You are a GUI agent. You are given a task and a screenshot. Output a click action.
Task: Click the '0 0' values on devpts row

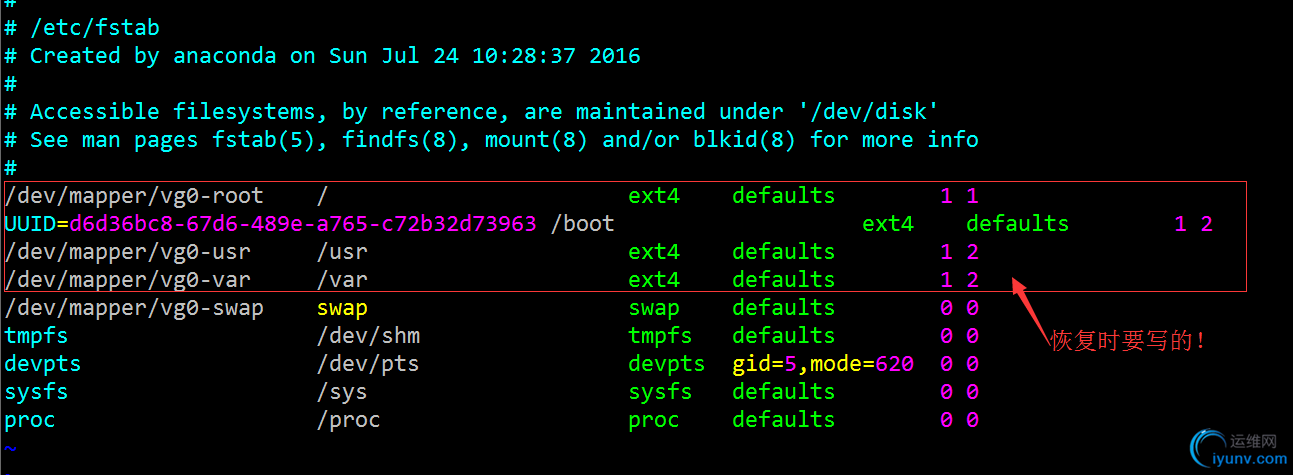click(x=959, y=364)
